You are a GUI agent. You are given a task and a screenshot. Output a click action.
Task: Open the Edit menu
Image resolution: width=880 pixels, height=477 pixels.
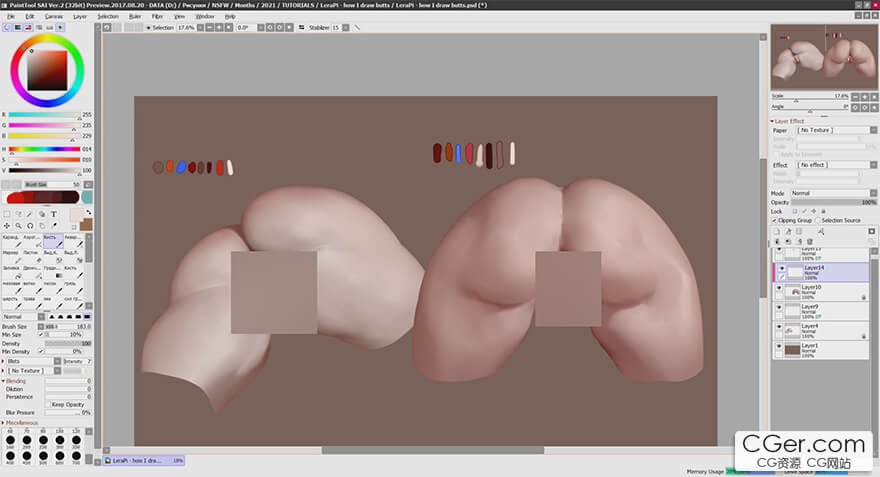(x=29, y=16)
